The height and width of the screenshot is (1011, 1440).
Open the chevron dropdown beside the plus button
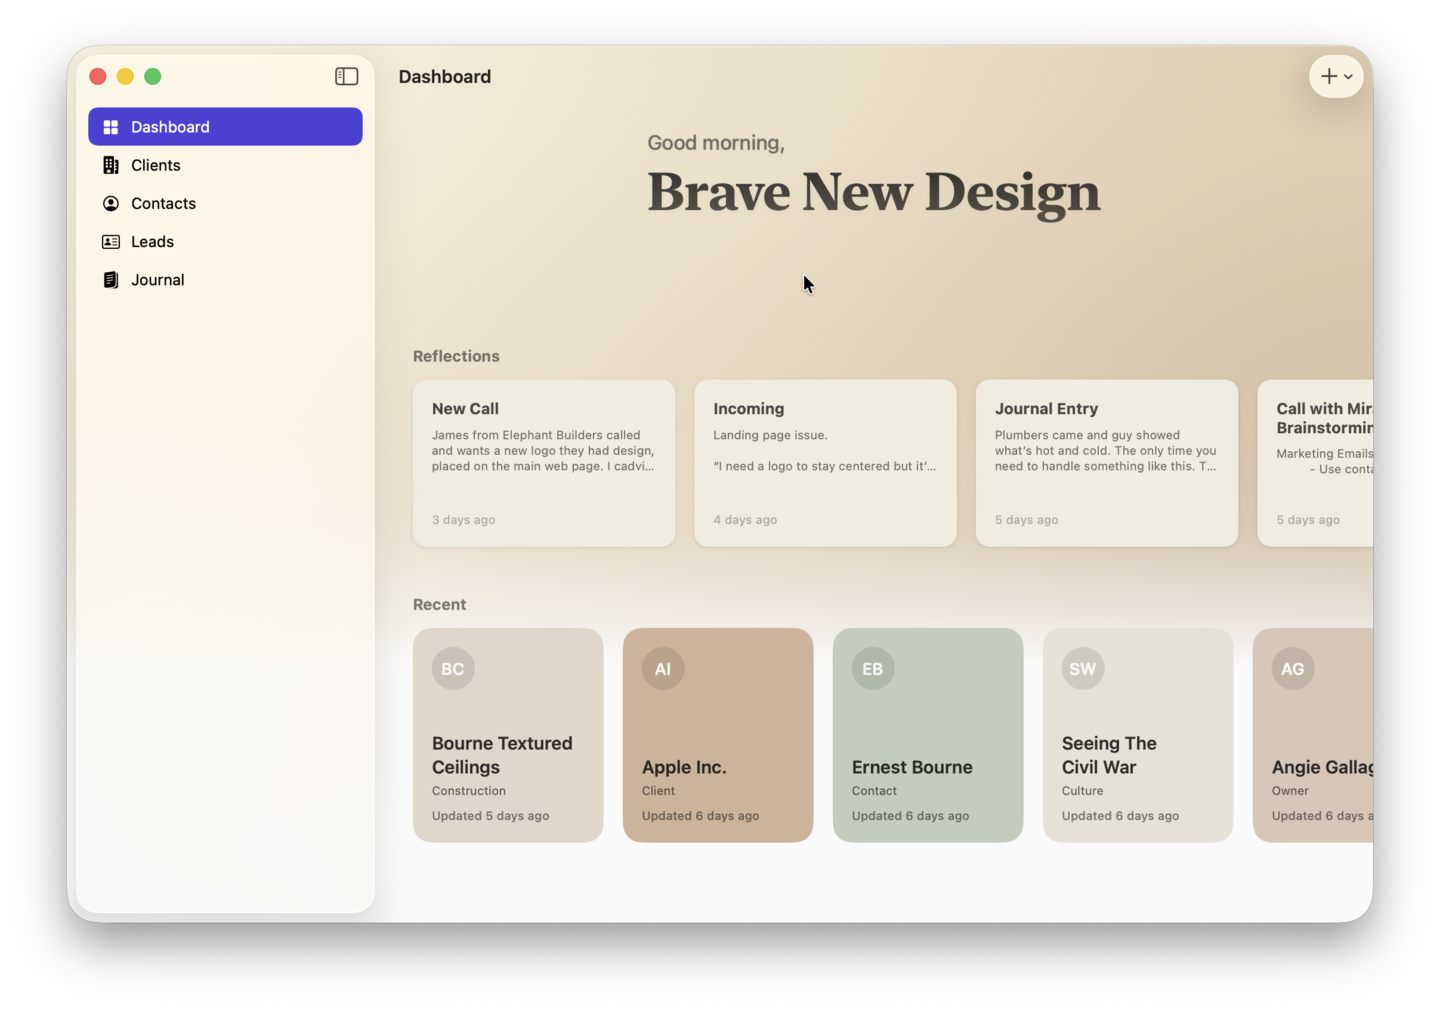(x=1349, y=77)
